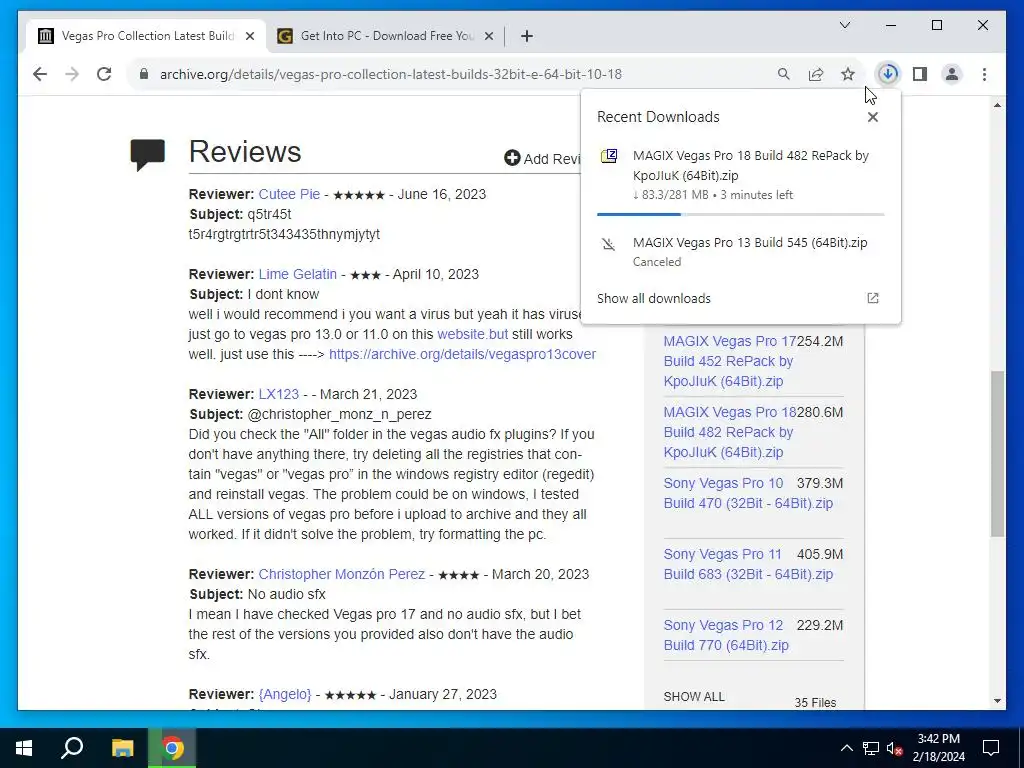Click the Vegas Pro 18 zip file icon

609,156
